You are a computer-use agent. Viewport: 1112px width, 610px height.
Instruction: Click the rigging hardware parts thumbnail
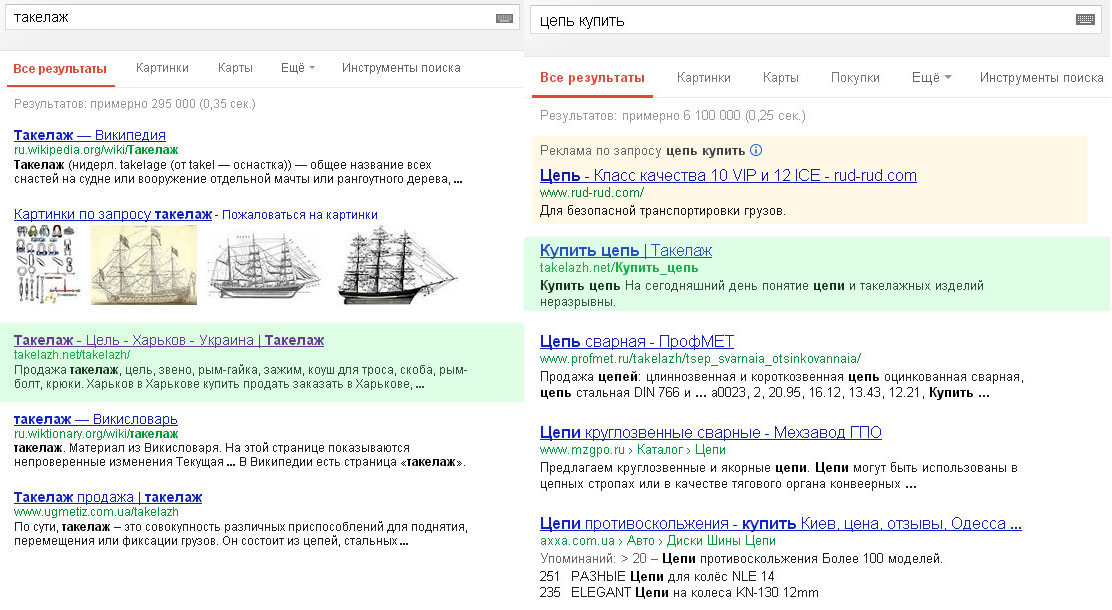[x=47, y=265]
